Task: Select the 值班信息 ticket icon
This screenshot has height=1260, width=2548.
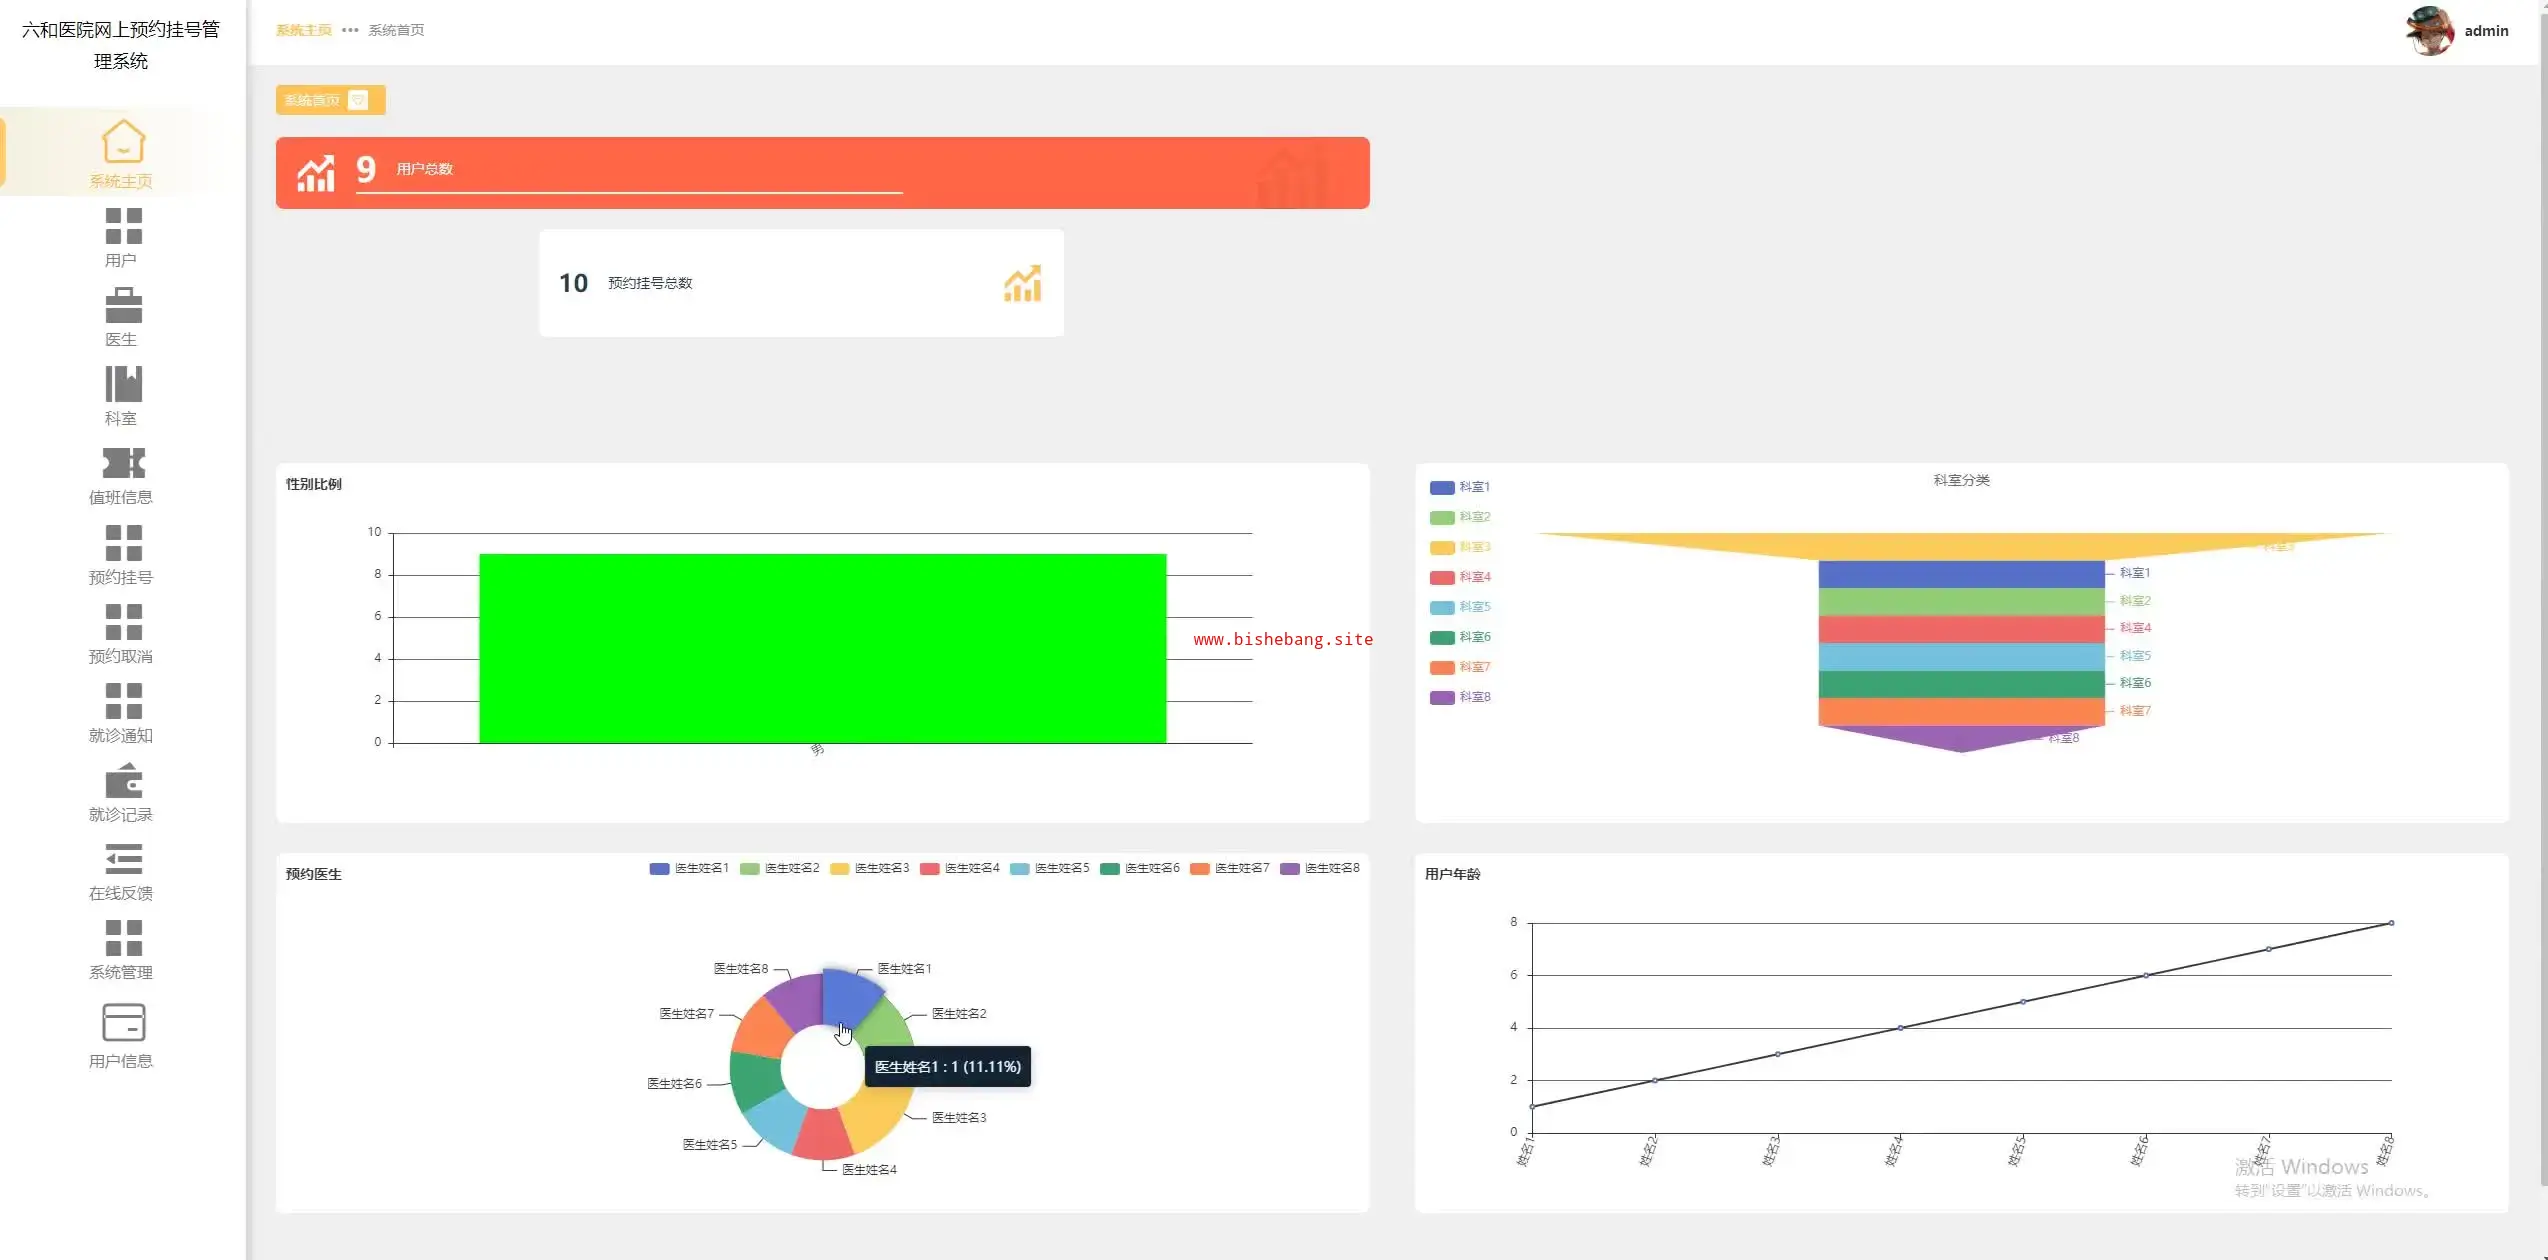Action: (123, 463)
